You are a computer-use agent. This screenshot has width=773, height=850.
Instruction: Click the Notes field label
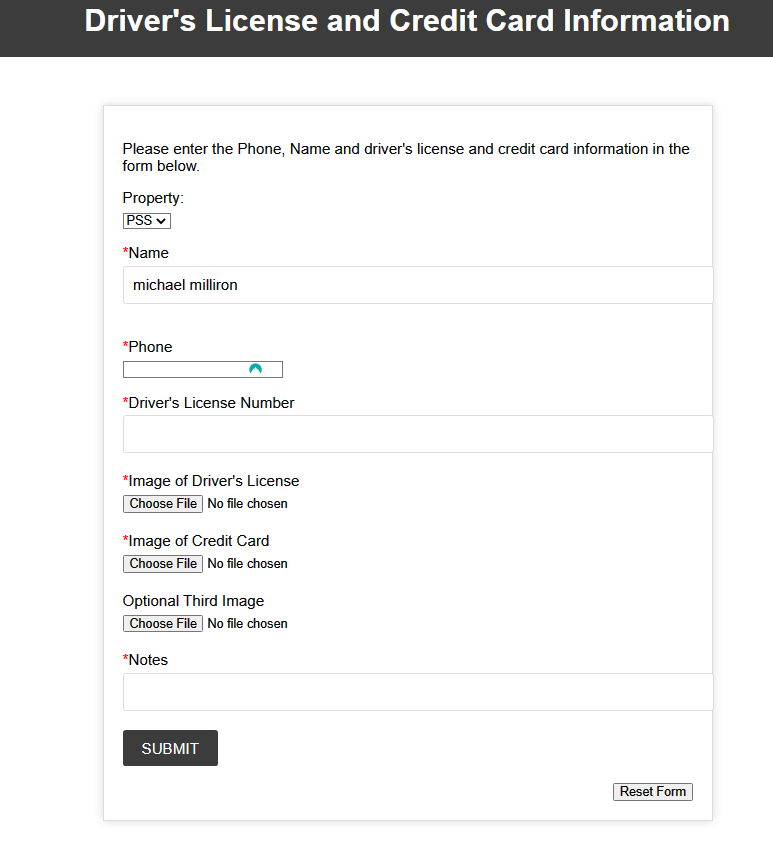point(148,660)
